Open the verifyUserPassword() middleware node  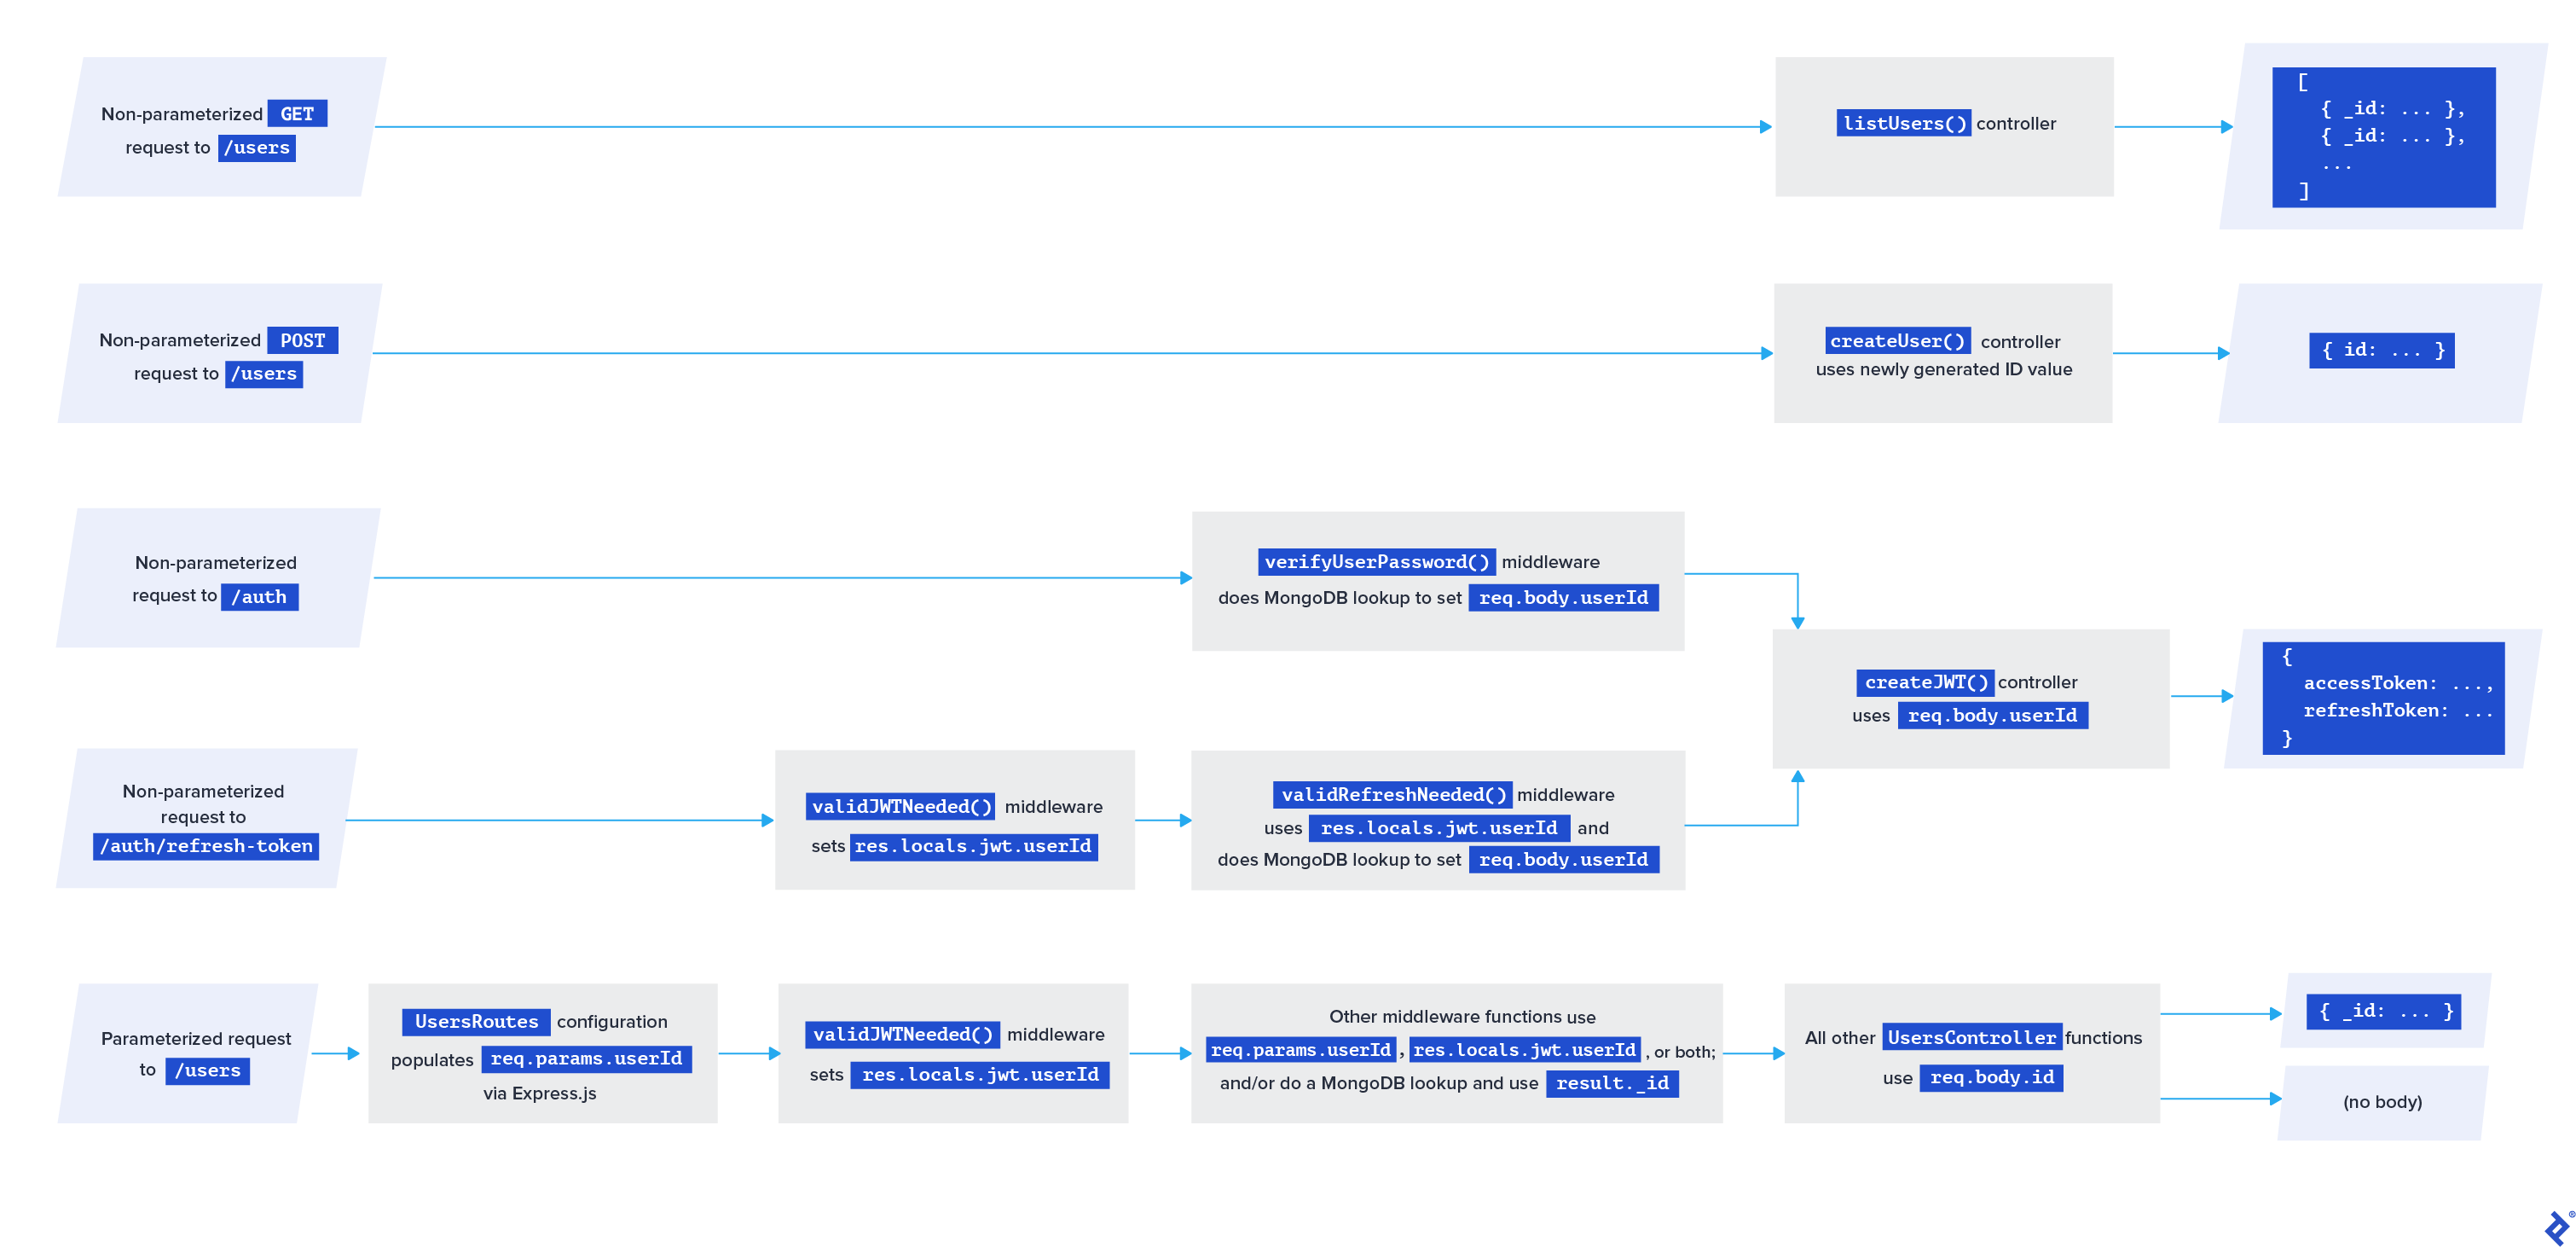point(1437,580)
